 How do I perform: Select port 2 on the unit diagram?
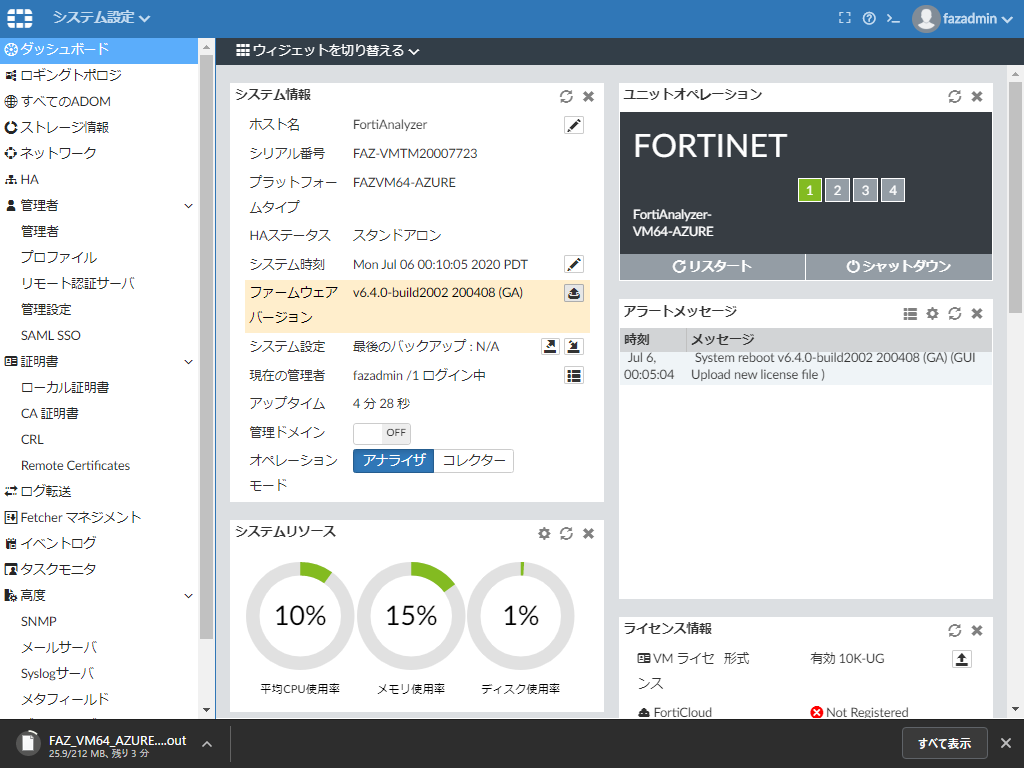837,190
